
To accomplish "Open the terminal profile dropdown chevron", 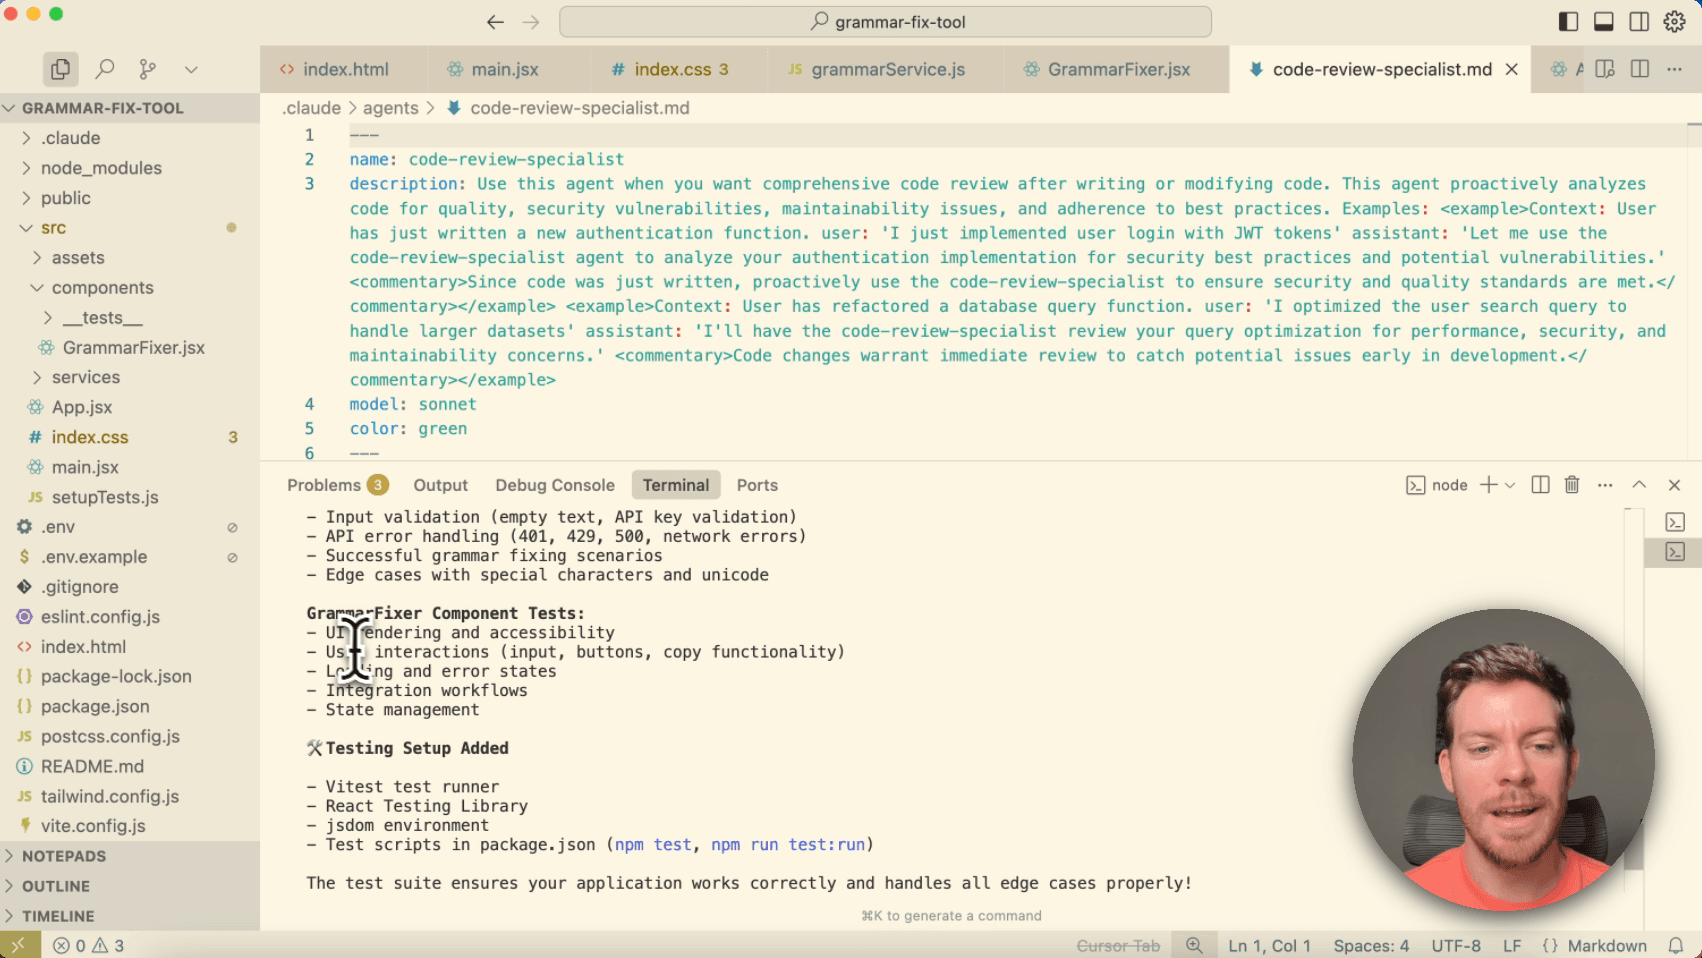I will 1508,484.
